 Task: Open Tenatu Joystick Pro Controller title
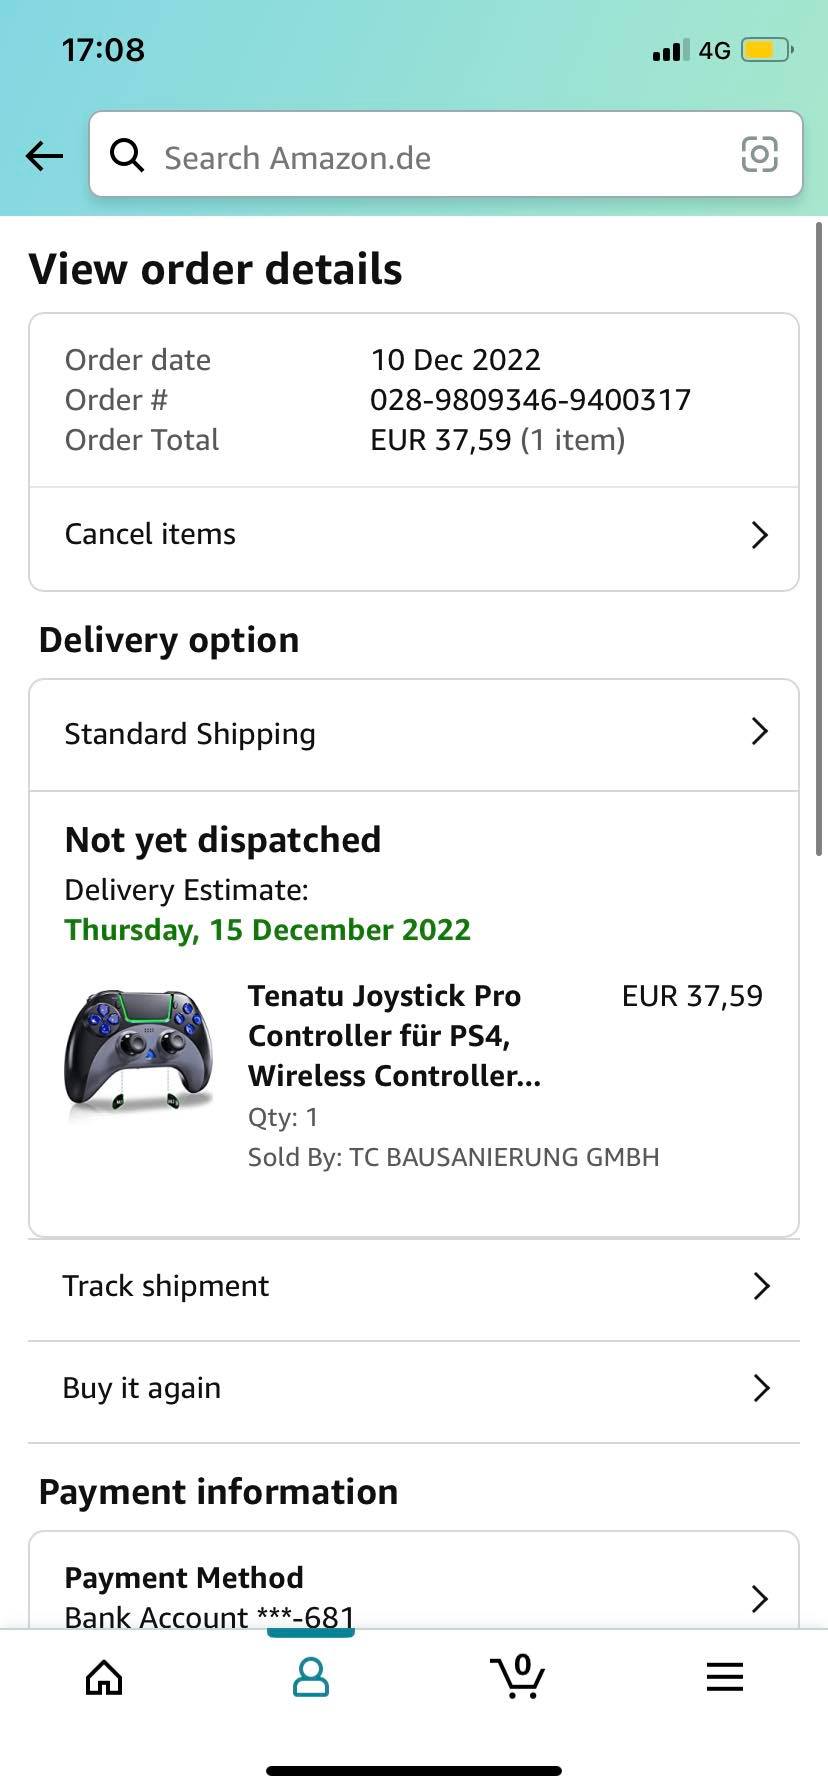(394, 1035)
